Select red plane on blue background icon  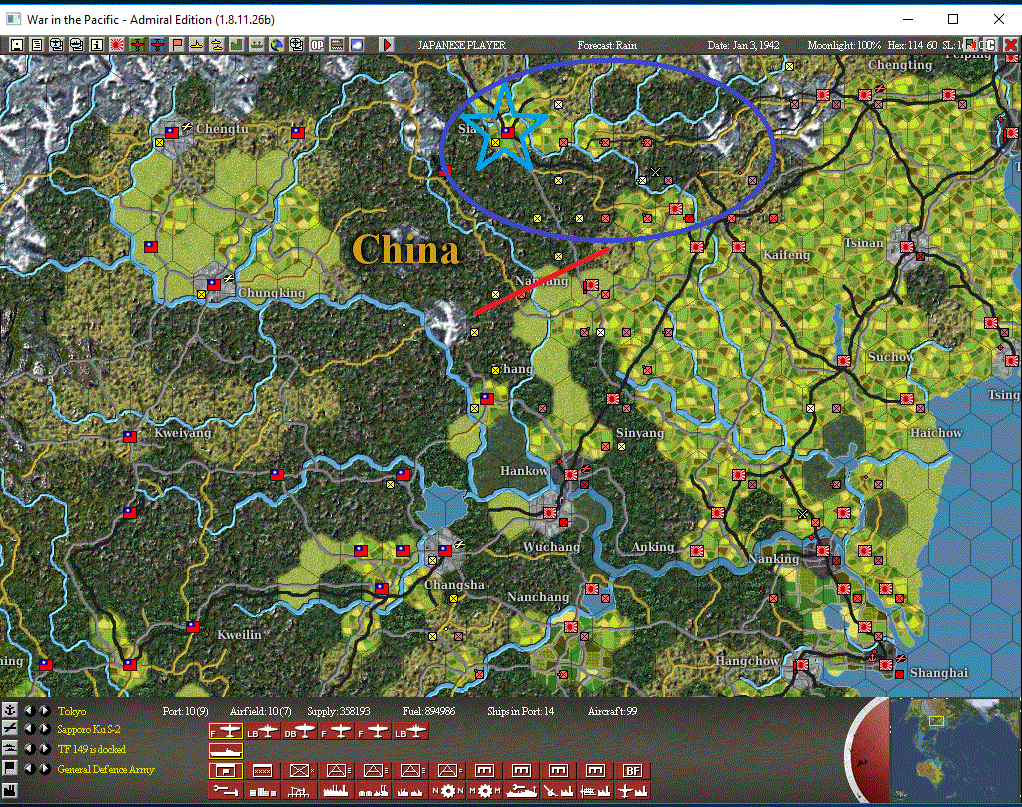(x=157, y=45)
